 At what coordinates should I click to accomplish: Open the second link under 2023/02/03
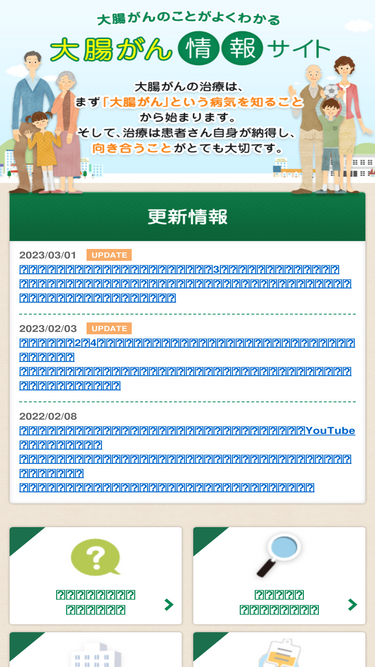[185, 379]
